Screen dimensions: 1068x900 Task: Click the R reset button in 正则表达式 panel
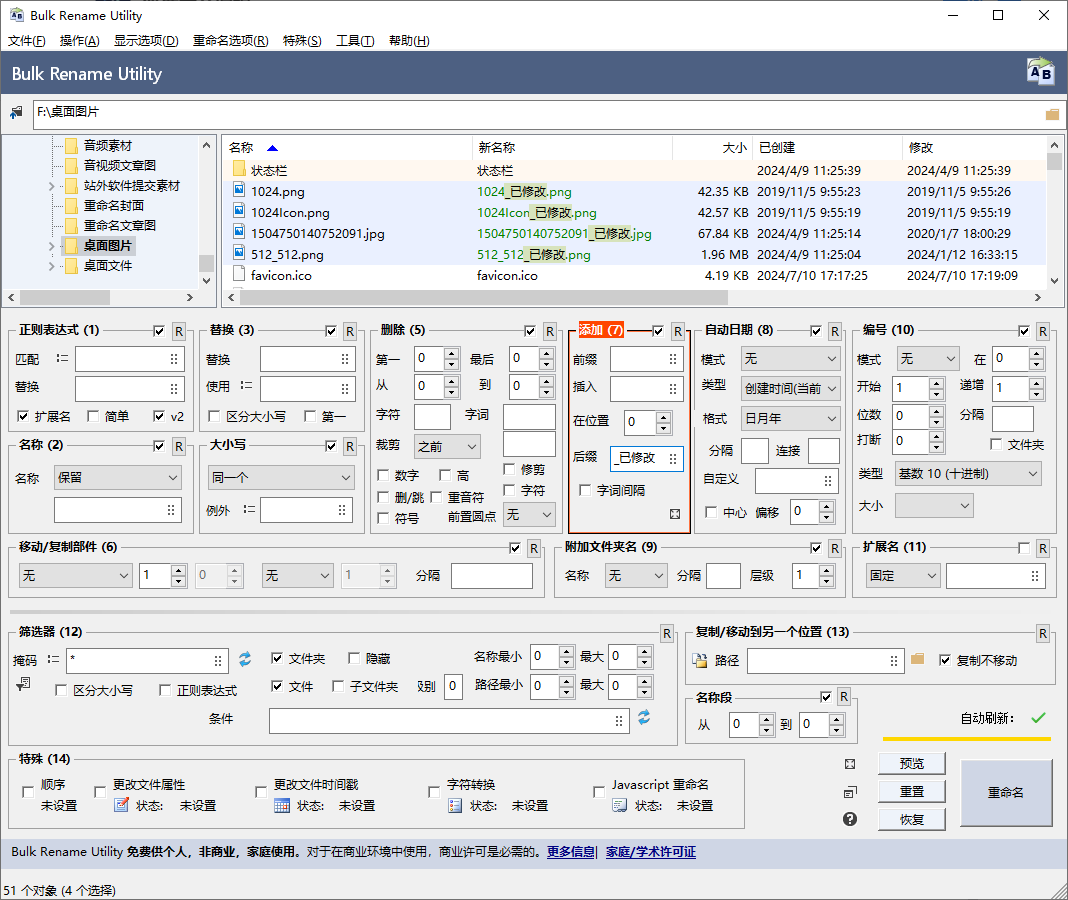[x=178, y=331]
